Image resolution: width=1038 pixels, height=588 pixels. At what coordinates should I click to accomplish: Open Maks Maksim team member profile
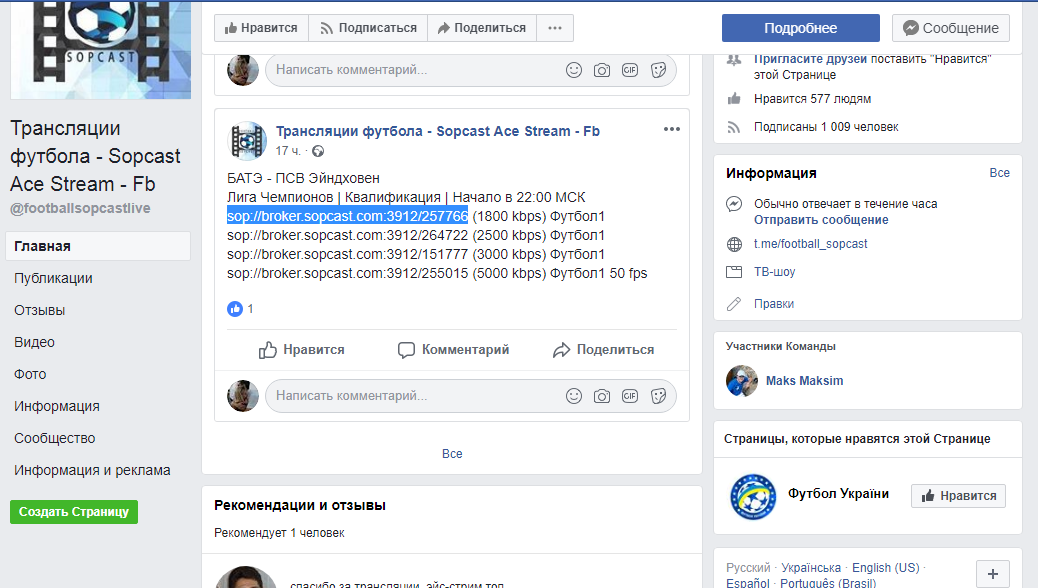804,381
